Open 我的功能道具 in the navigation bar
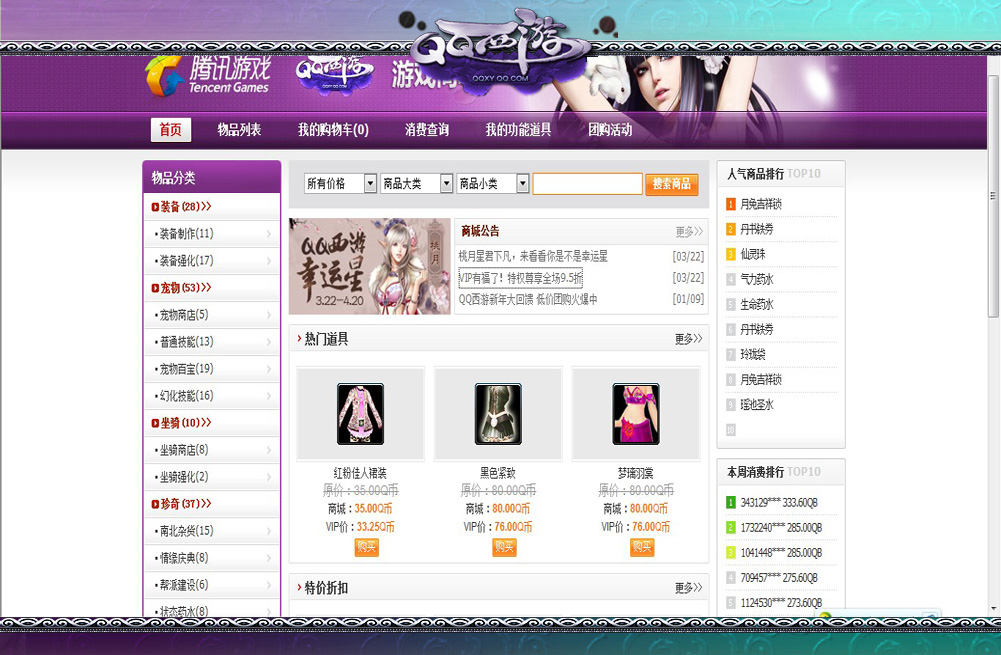The image size is (1001, 655). [x=518, y=130]
